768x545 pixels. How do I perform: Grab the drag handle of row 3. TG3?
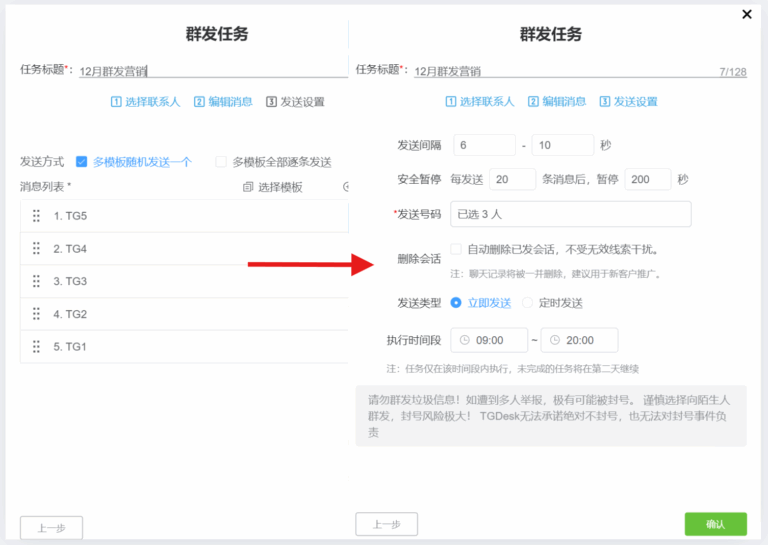tap(36, 281)
